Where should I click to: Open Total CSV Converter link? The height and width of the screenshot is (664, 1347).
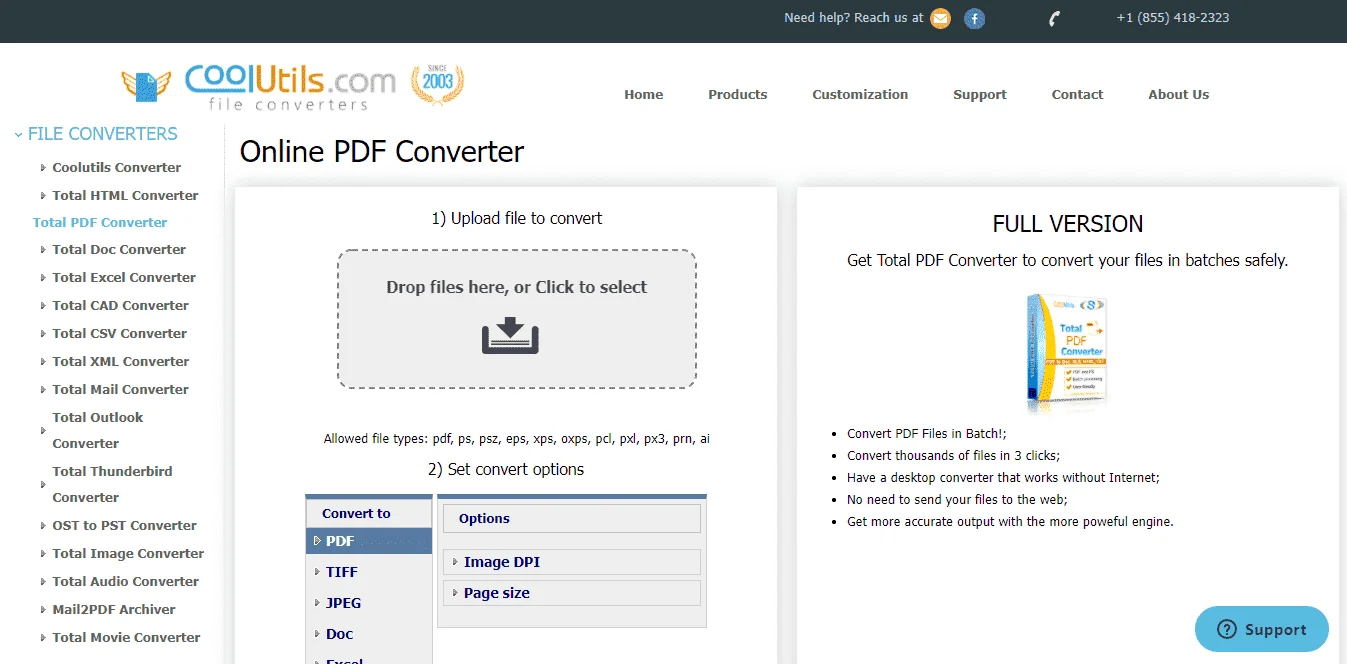coord(120,334)
